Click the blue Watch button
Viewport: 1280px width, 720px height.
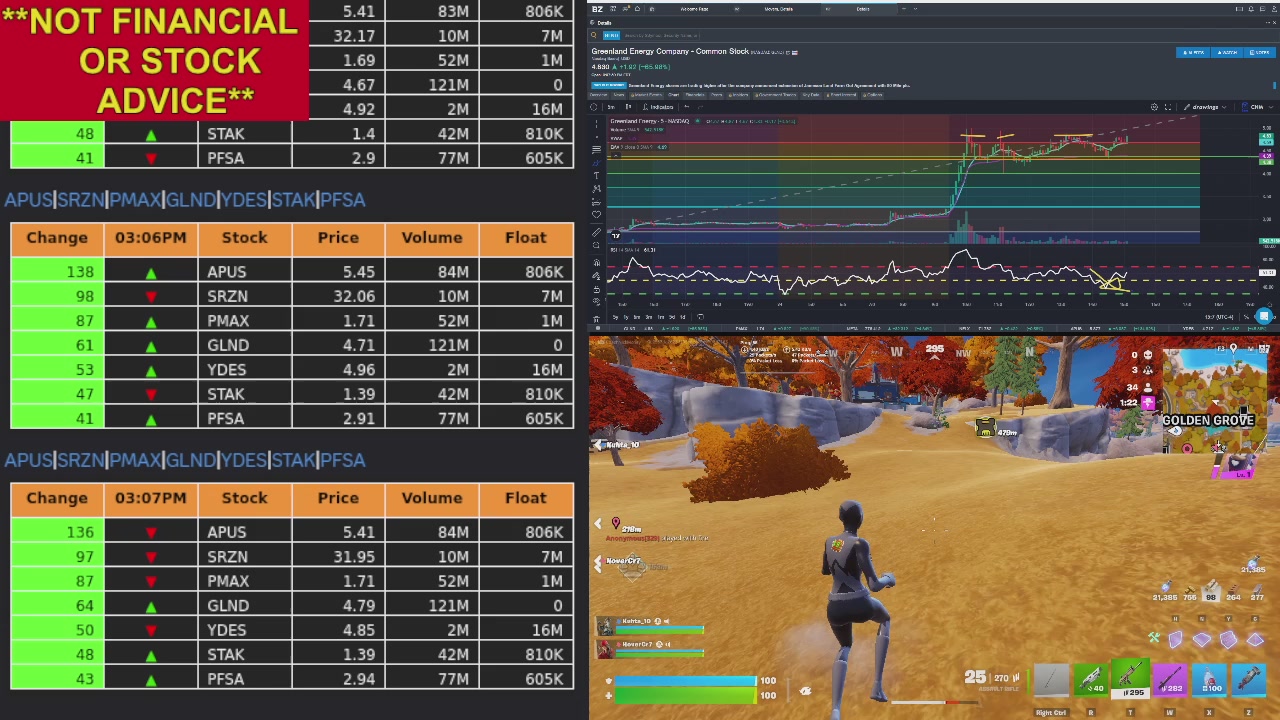point(1227,52)
